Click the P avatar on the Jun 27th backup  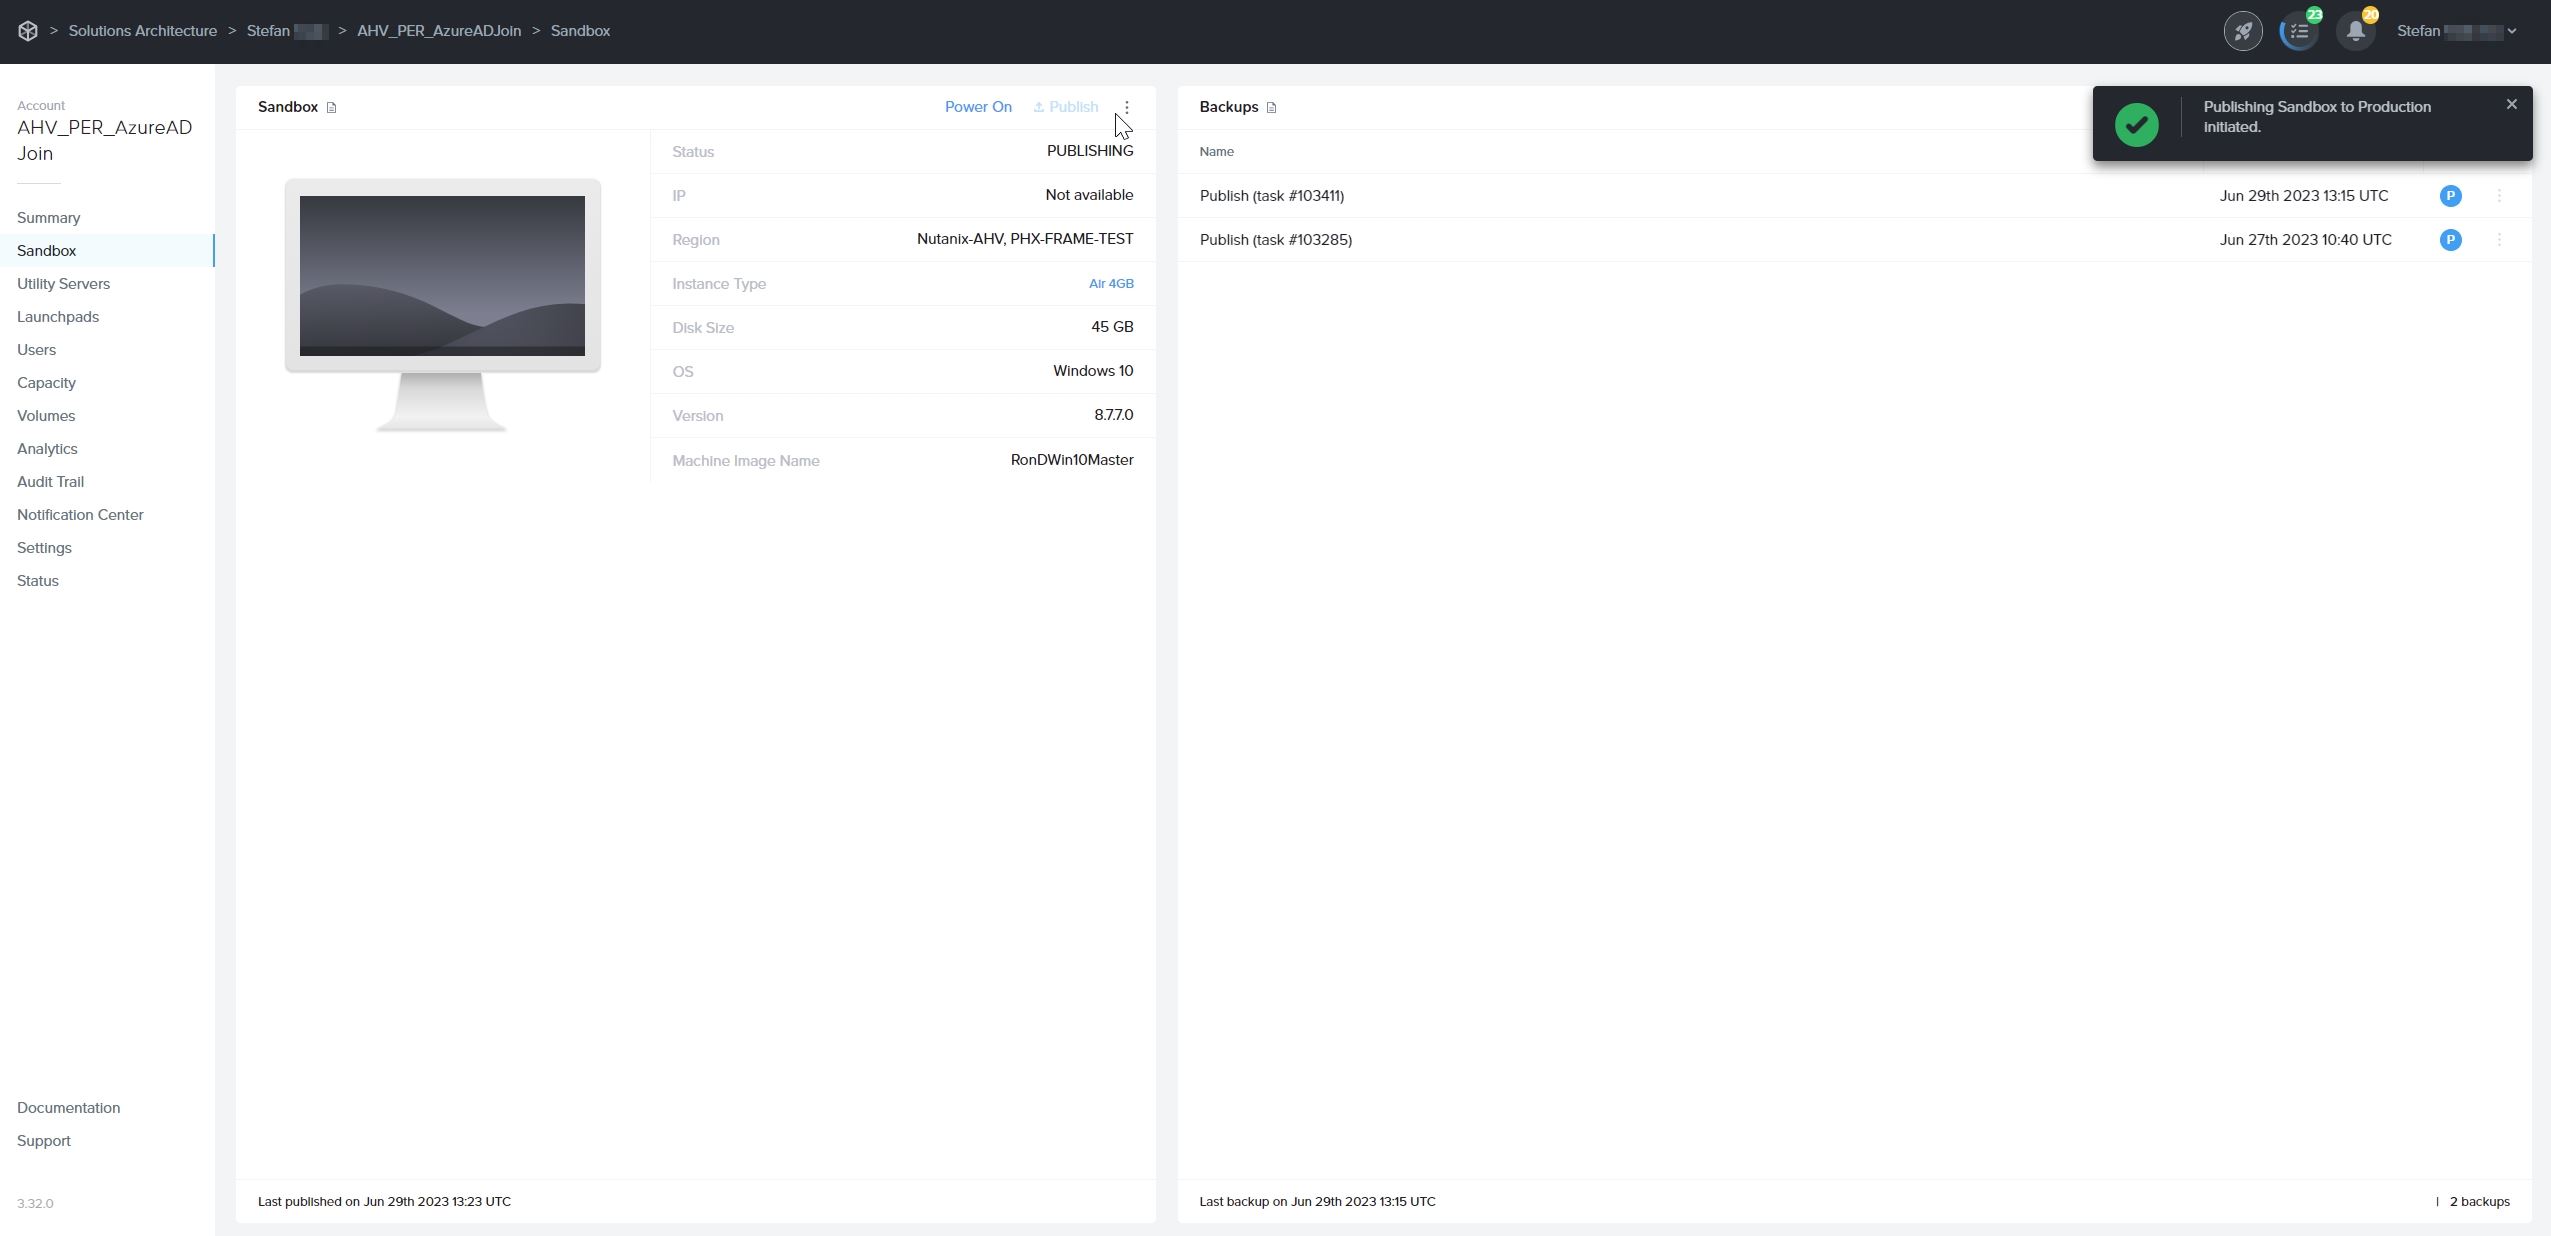tap(2450, 240)
